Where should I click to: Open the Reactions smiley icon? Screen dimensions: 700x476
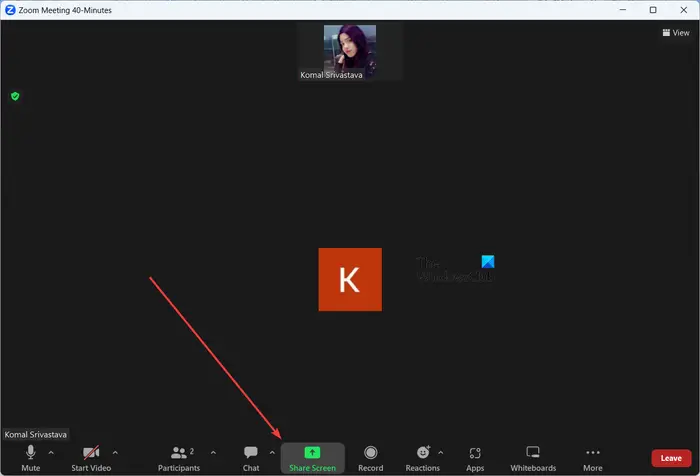(423, 453)
